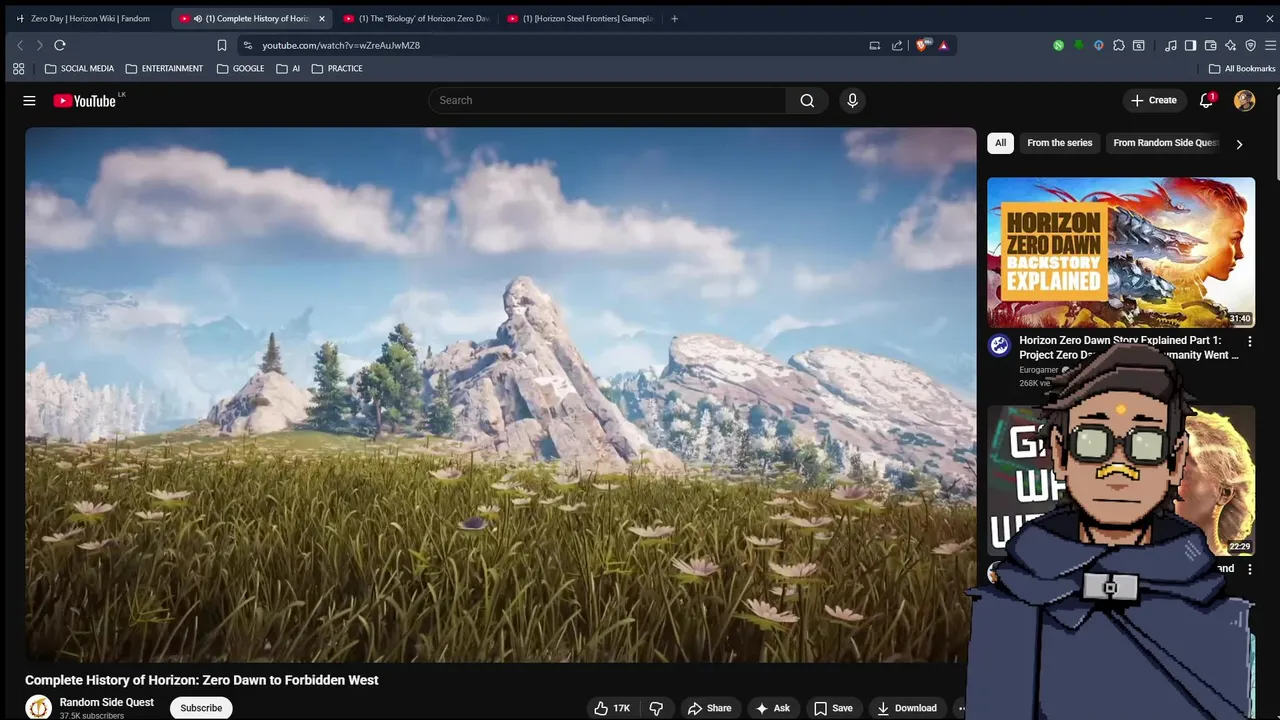Image resolution: width=1280 pixels, height=720 pixels.
Task: Click the Create button
Action: (1153, 100)
